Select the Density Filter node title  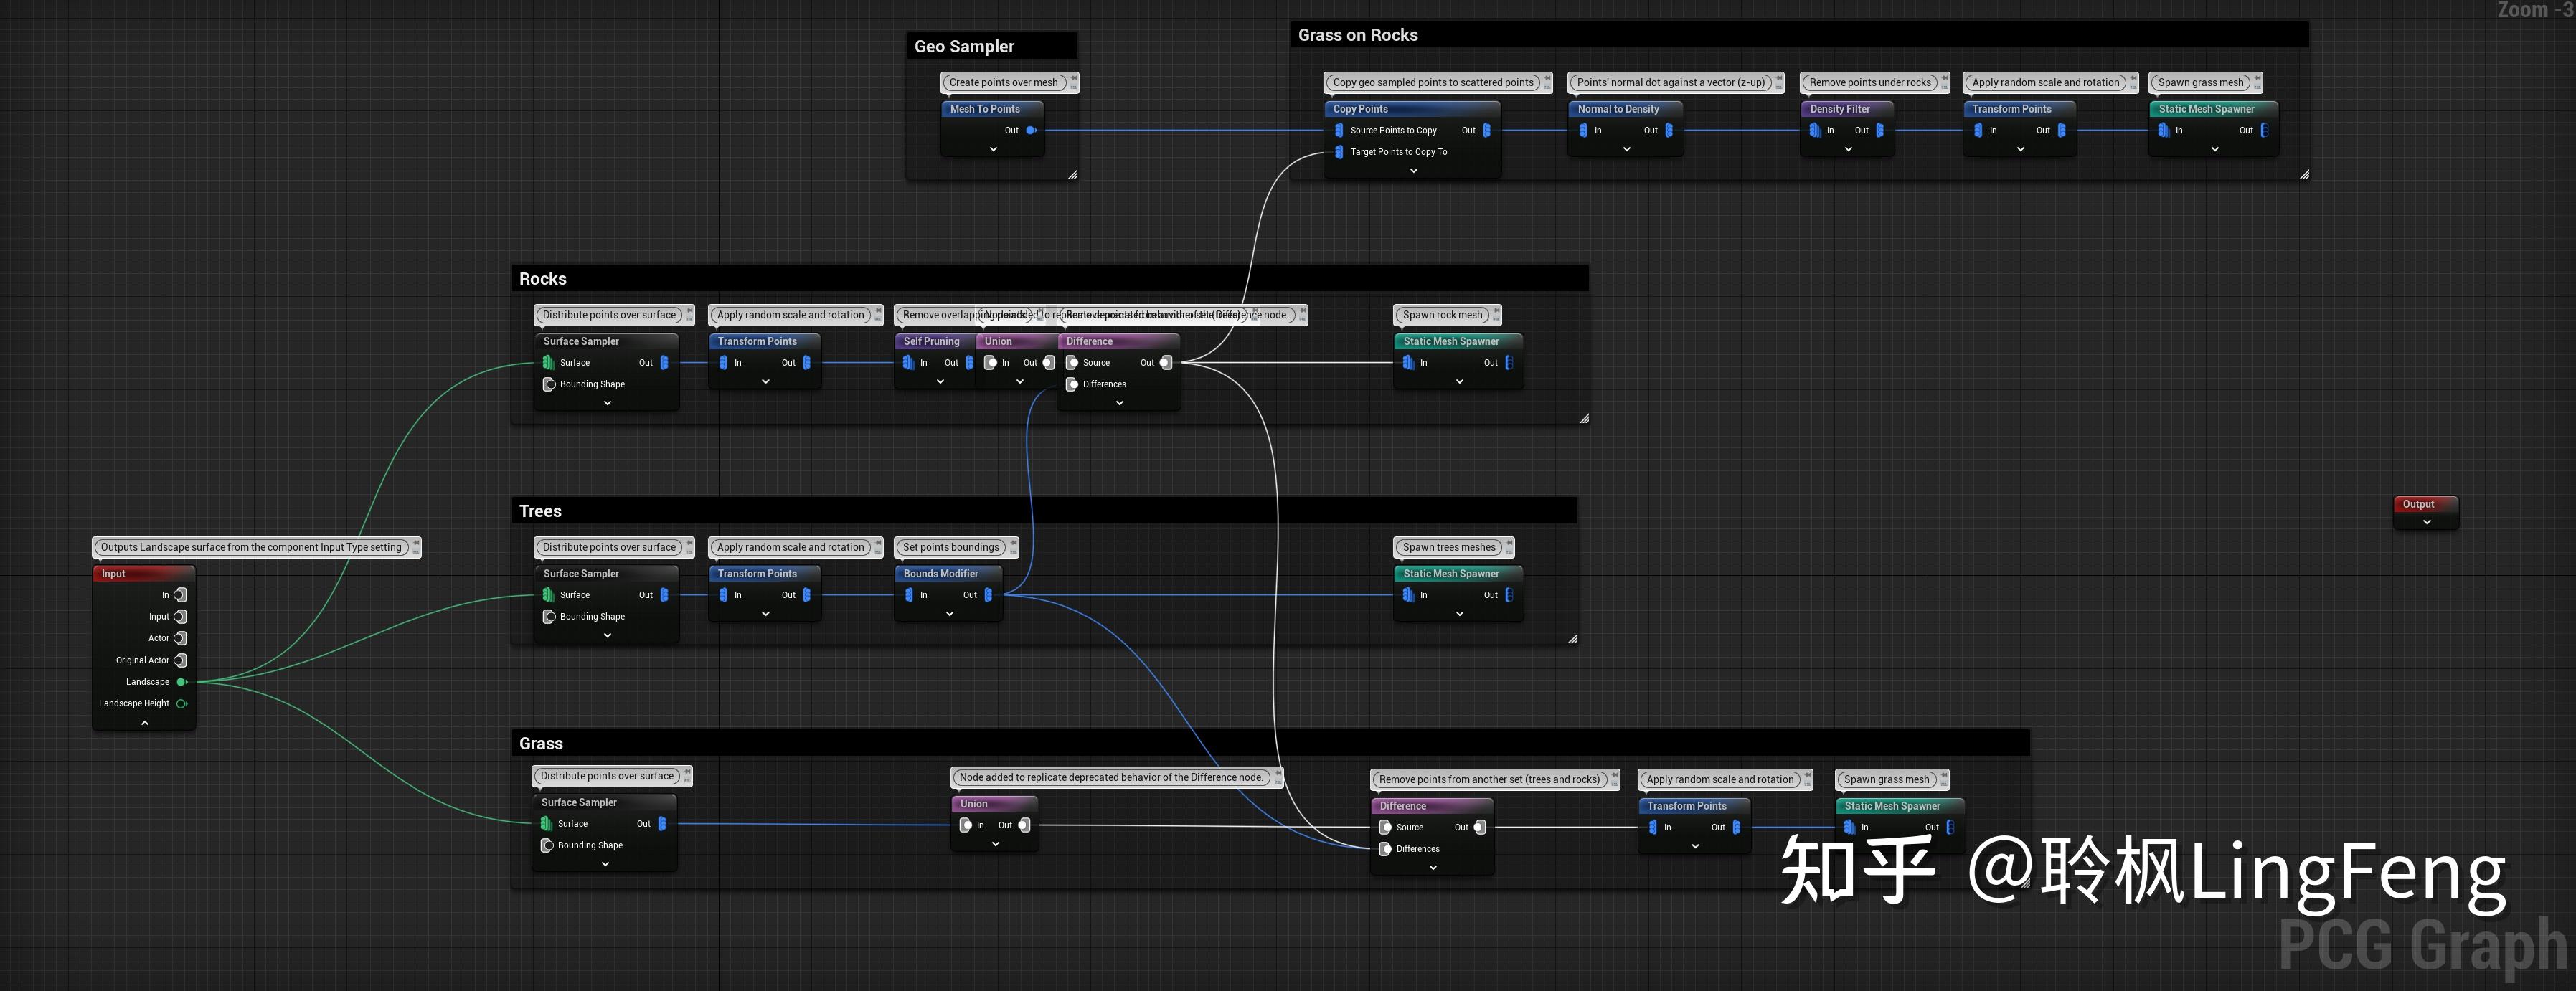[x=1839, y=109]
